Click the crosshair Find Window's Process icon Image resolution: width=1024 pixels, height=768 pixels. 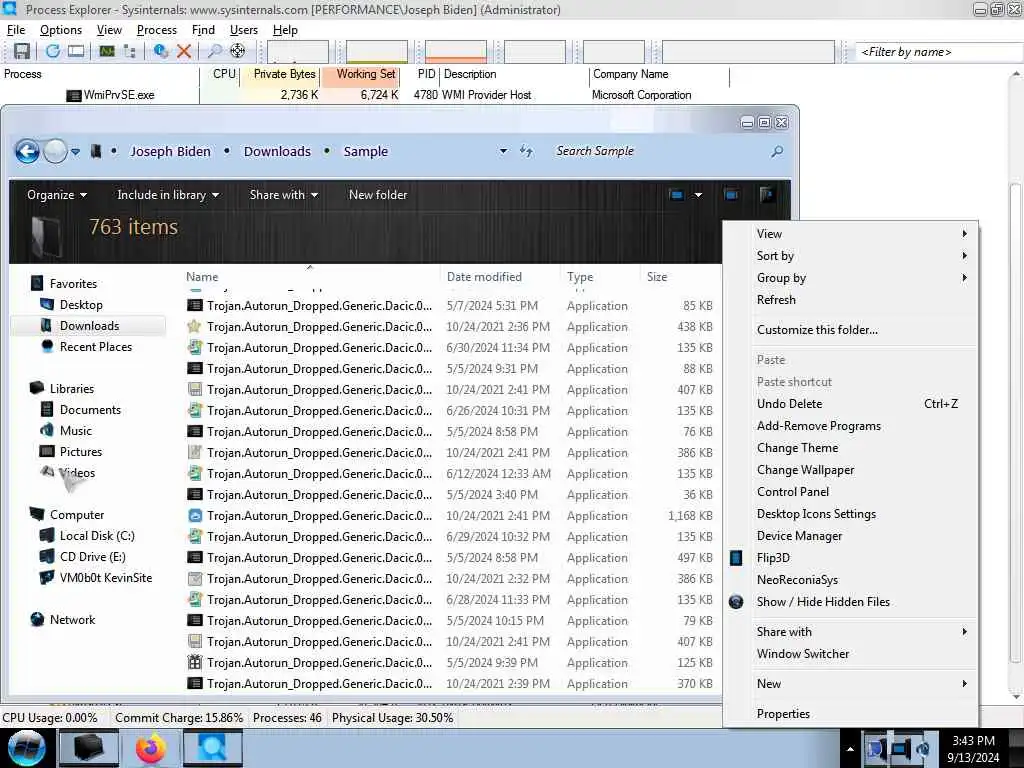point(238,52)
